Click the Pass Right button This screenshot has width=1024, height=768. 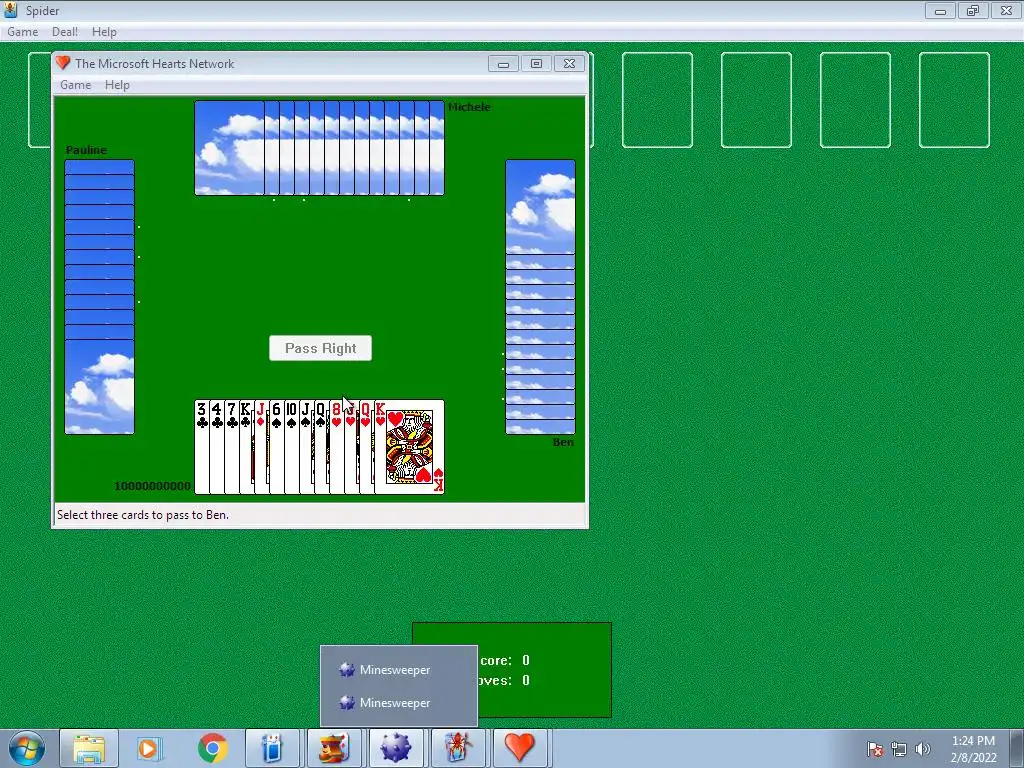tap(321, 348)
